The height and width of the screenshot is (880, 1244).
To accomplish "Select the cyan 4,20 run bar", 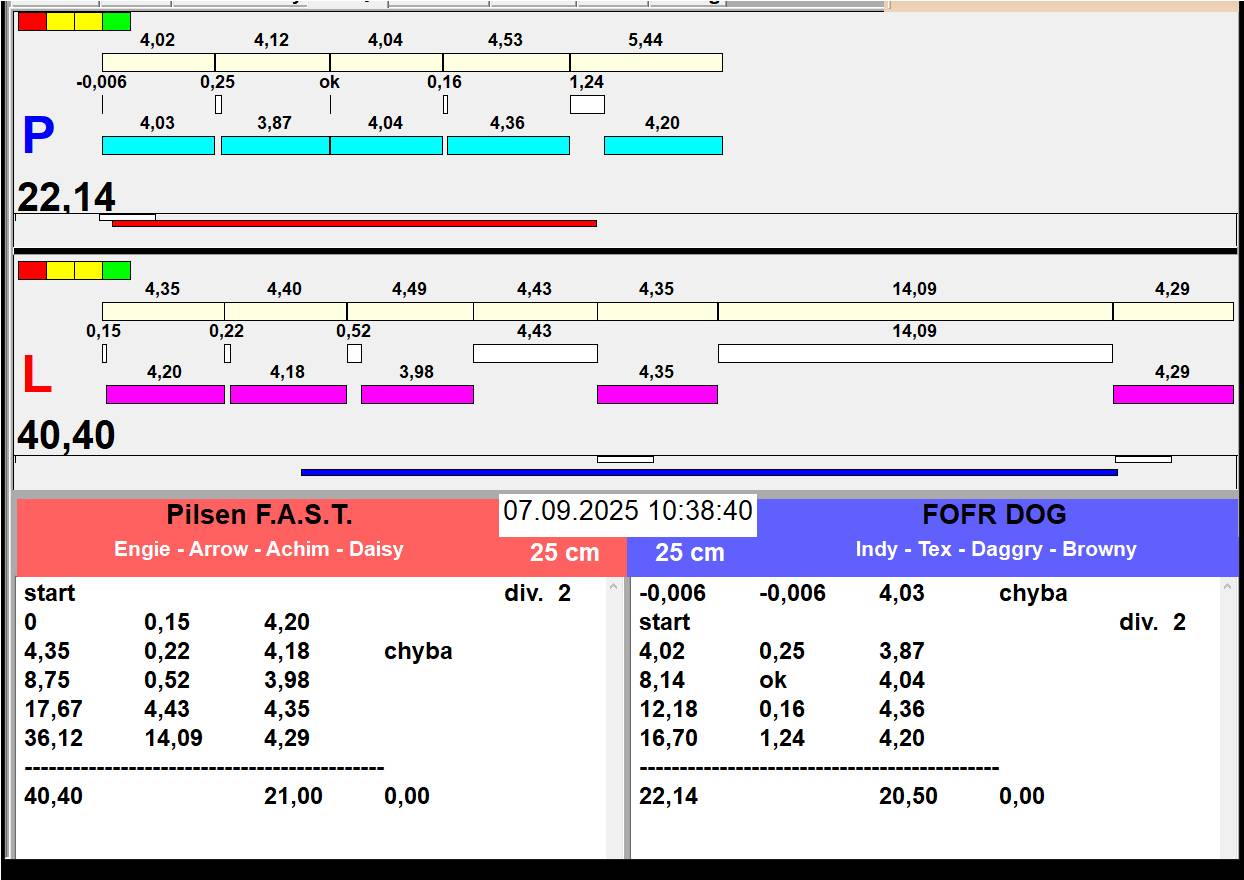I will 663,146.
